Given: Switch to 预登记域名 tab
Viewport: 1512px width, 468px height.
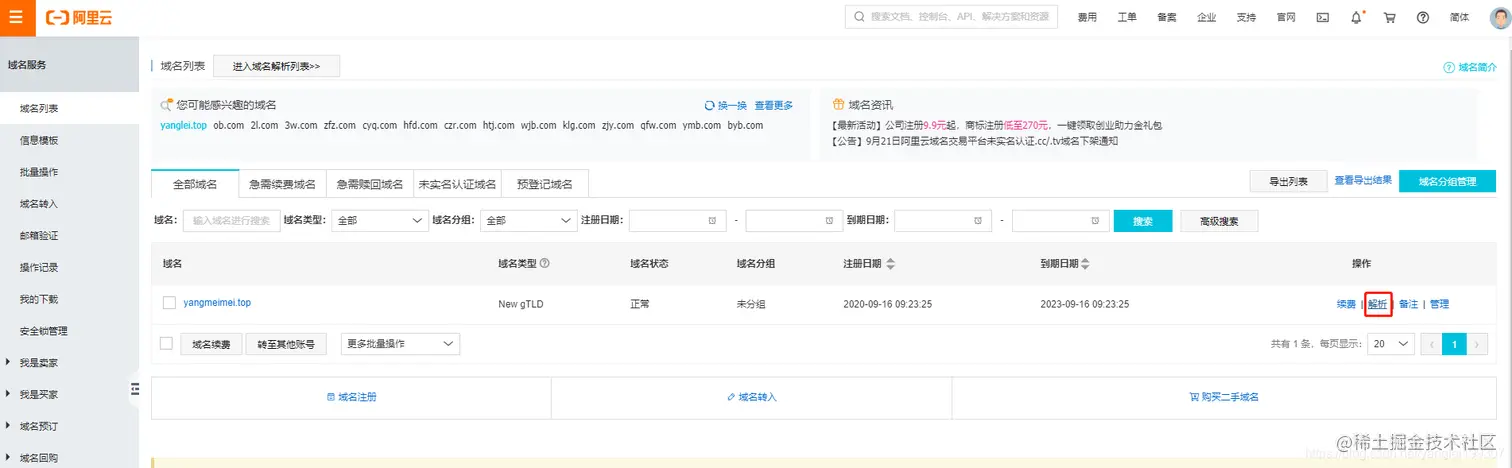Looking at the screenshot, I should pyautogui.click(x=545, y=184).
